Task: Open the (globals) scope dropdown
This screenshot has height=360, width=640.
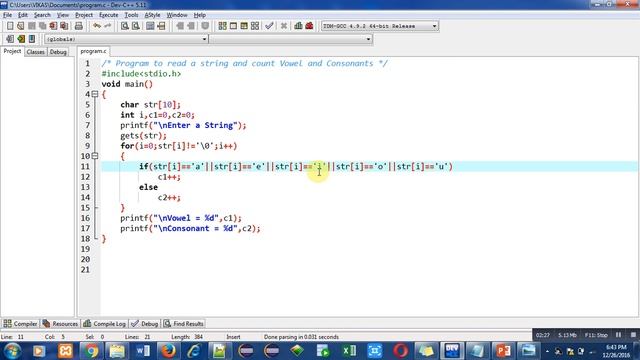Action: point(126,39)
